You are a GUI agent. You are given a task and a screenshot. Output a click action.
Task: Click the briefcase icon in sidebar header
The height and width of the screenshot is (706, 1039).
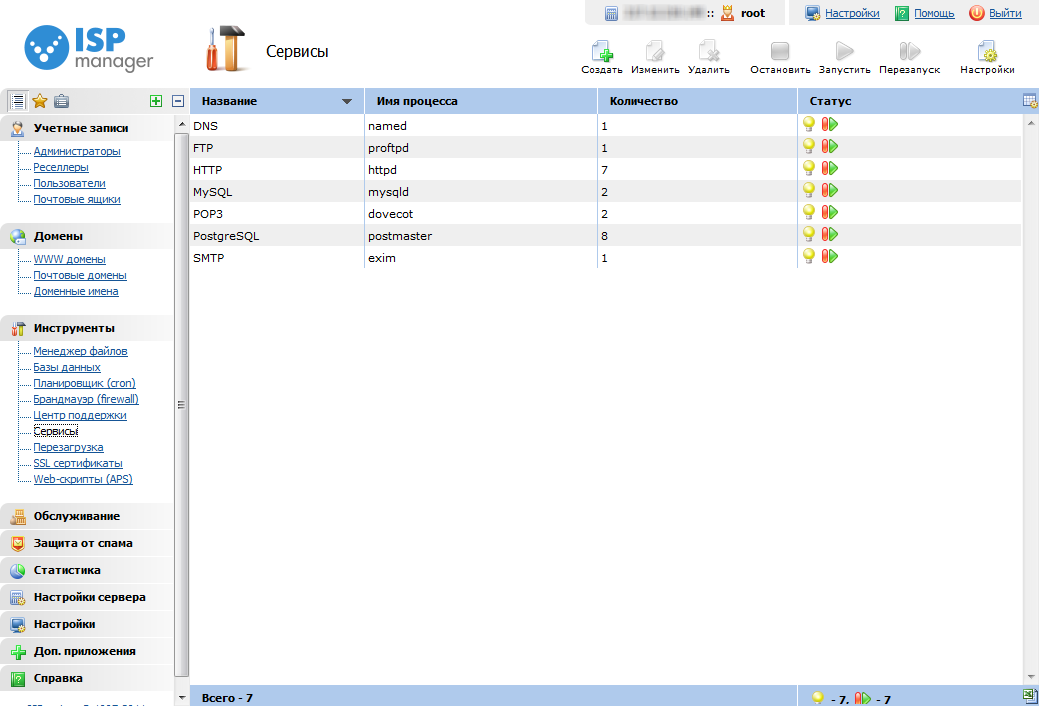point(62,100)
